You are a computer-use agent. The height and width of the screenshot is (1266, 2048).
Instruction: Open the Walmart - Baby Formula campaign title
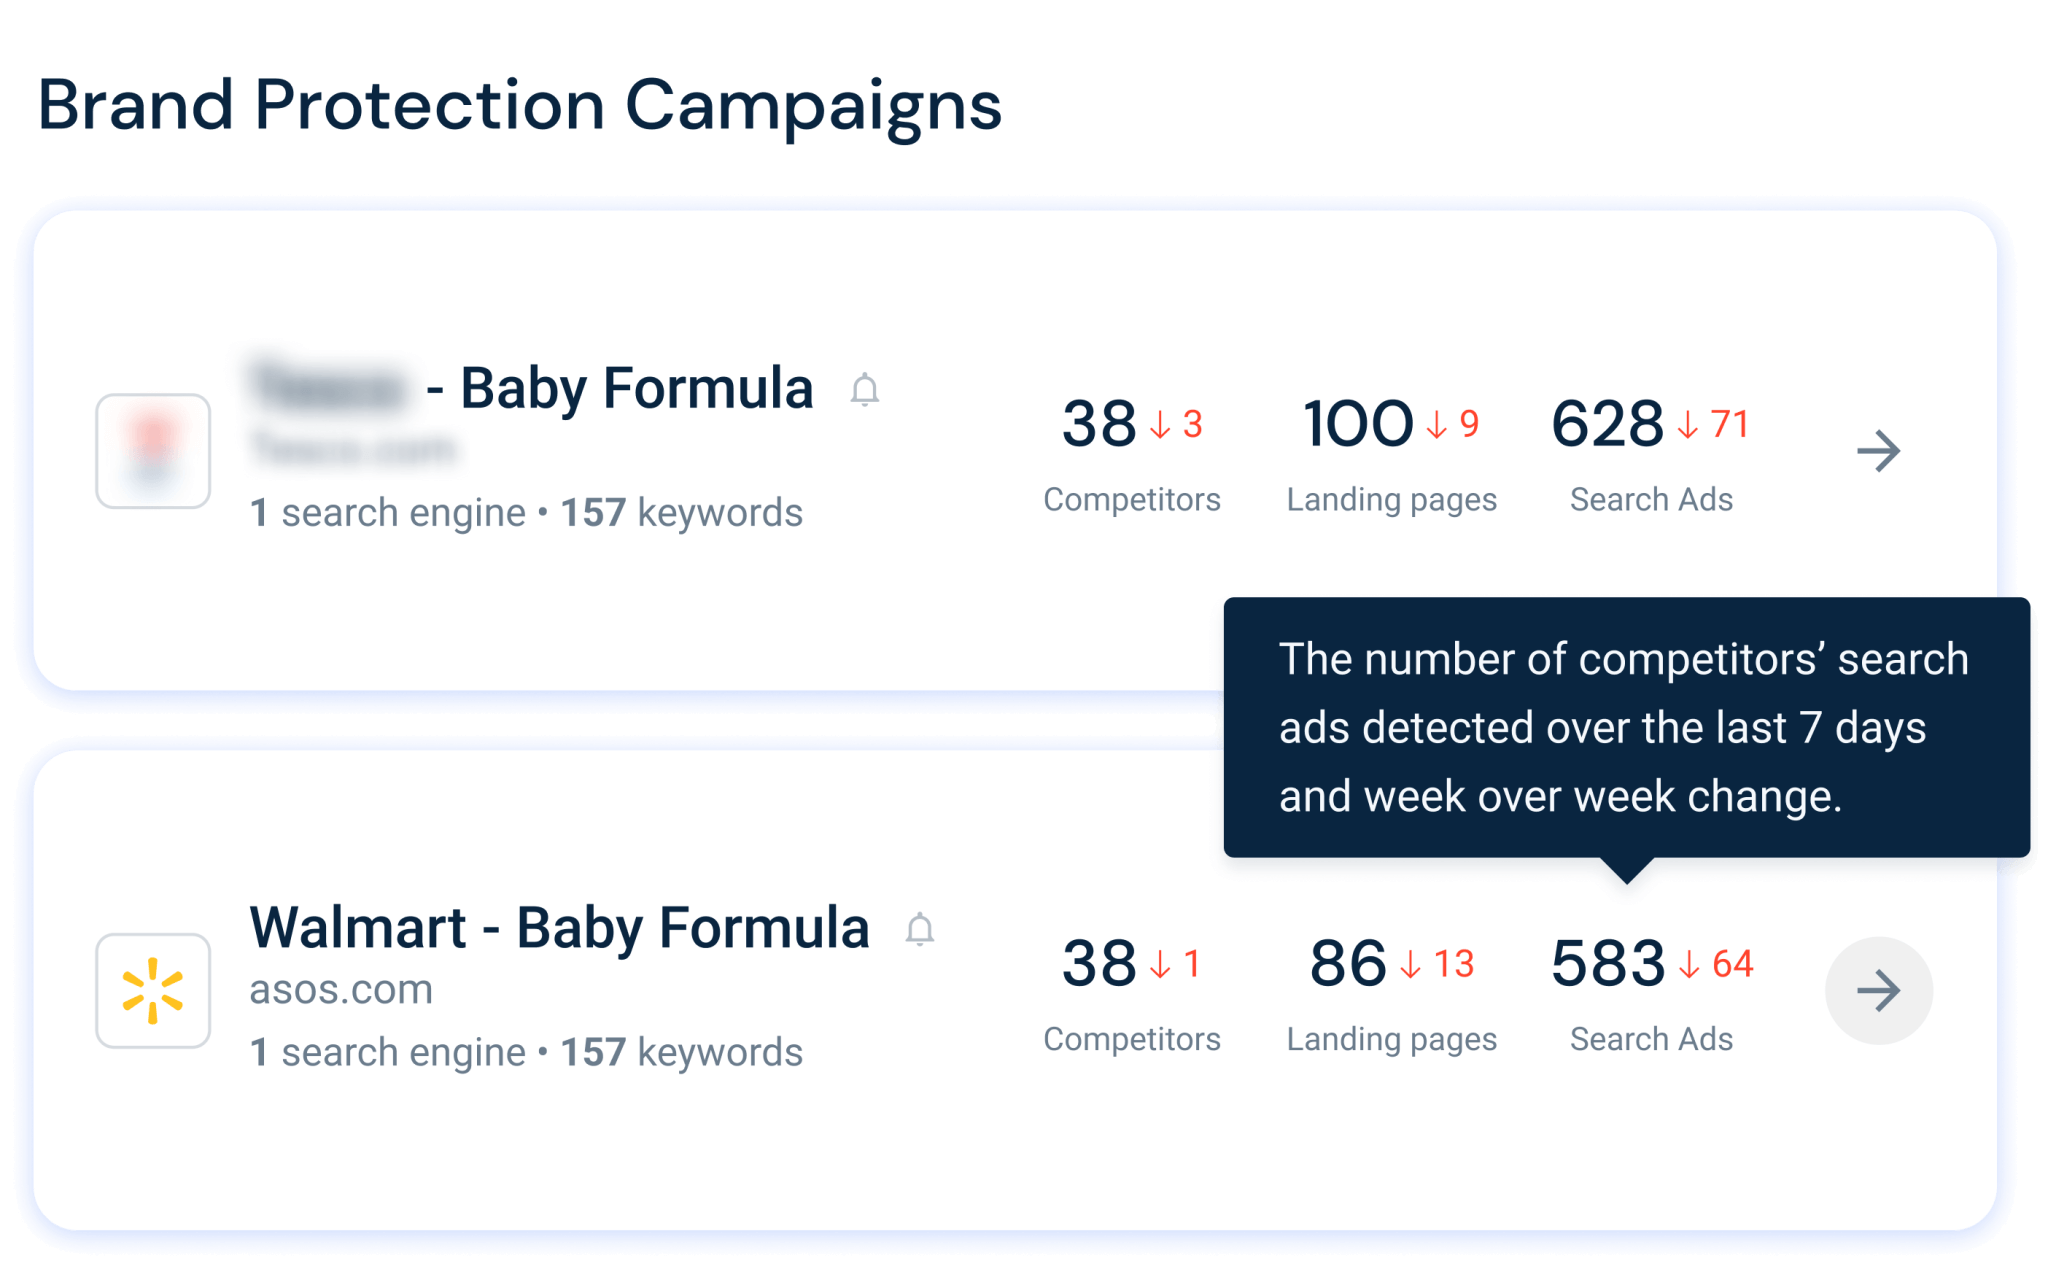pos(559,927)
